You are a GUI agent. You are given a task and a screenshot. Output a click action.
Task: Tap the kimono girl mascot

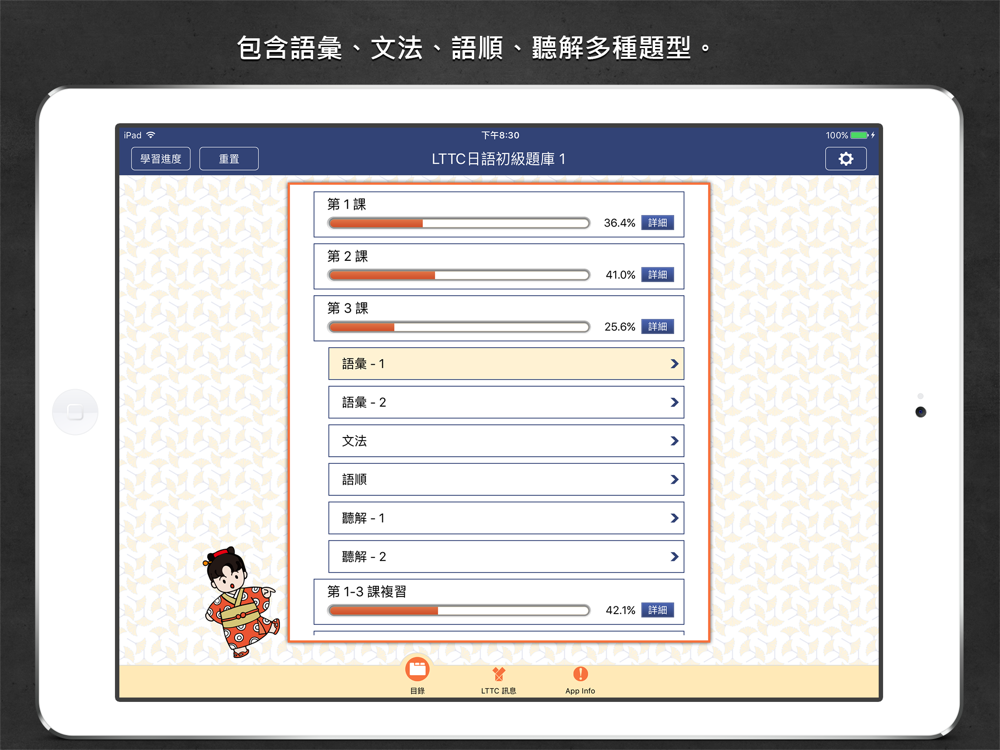tap(241, 602)
